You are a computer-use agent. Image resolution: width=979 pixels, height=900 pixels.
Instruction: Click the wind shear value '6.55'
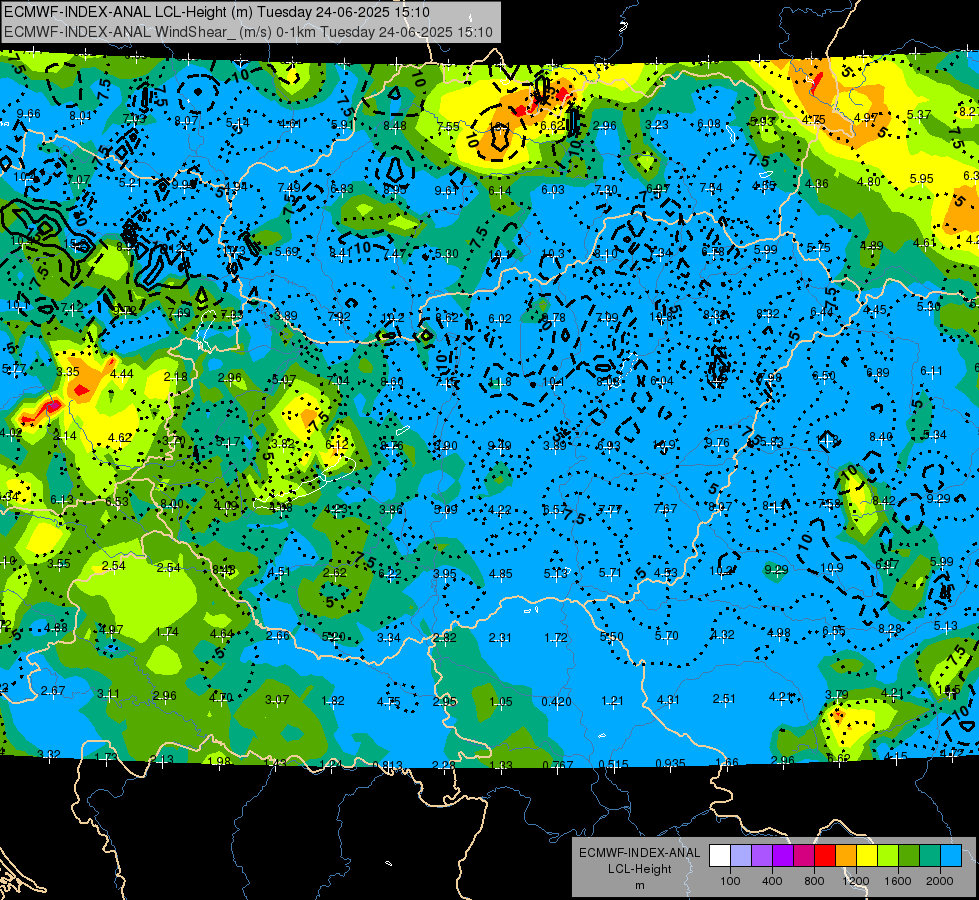click(834, 631)
